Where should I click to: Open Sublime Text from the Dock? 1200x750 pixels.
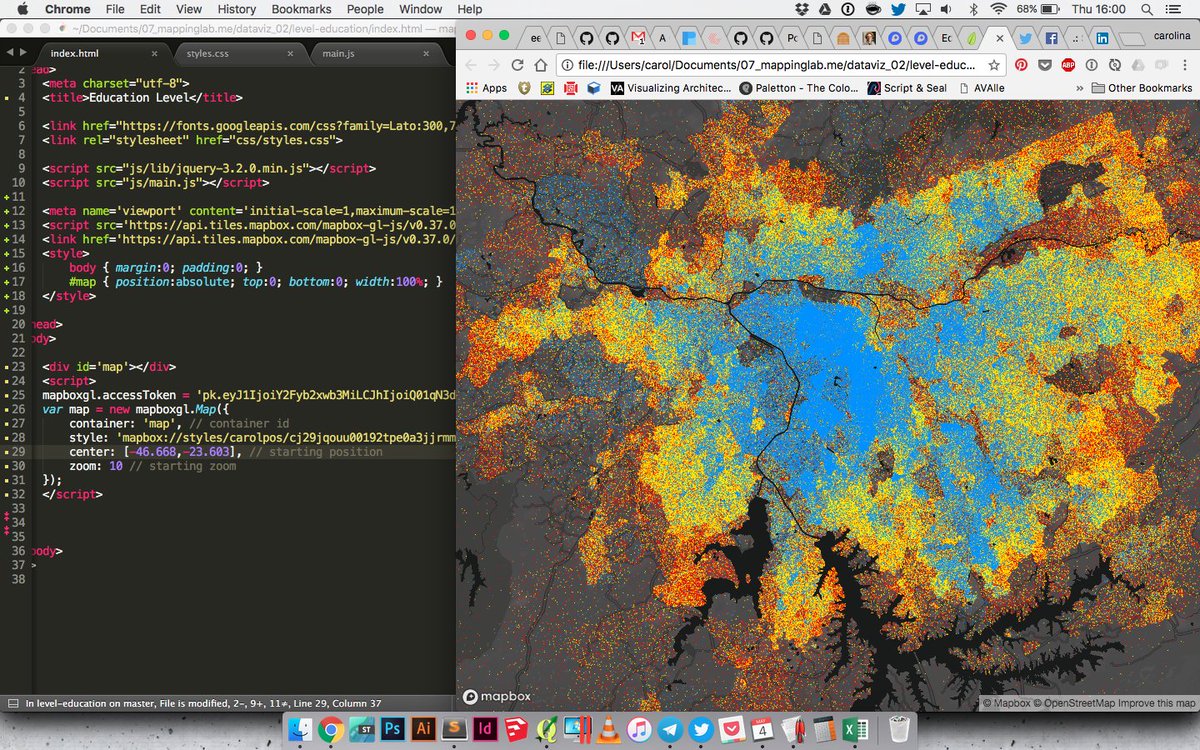454,729
